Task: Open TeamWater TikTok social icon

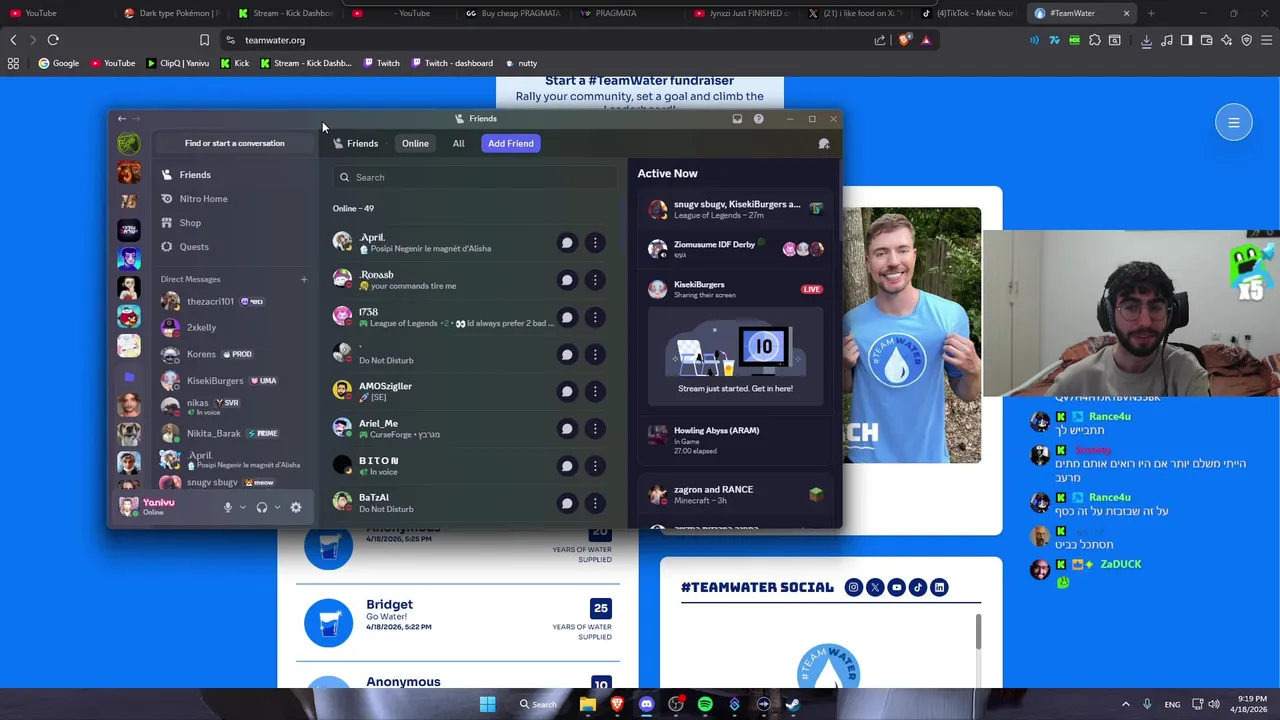Action: pos(918,587)
